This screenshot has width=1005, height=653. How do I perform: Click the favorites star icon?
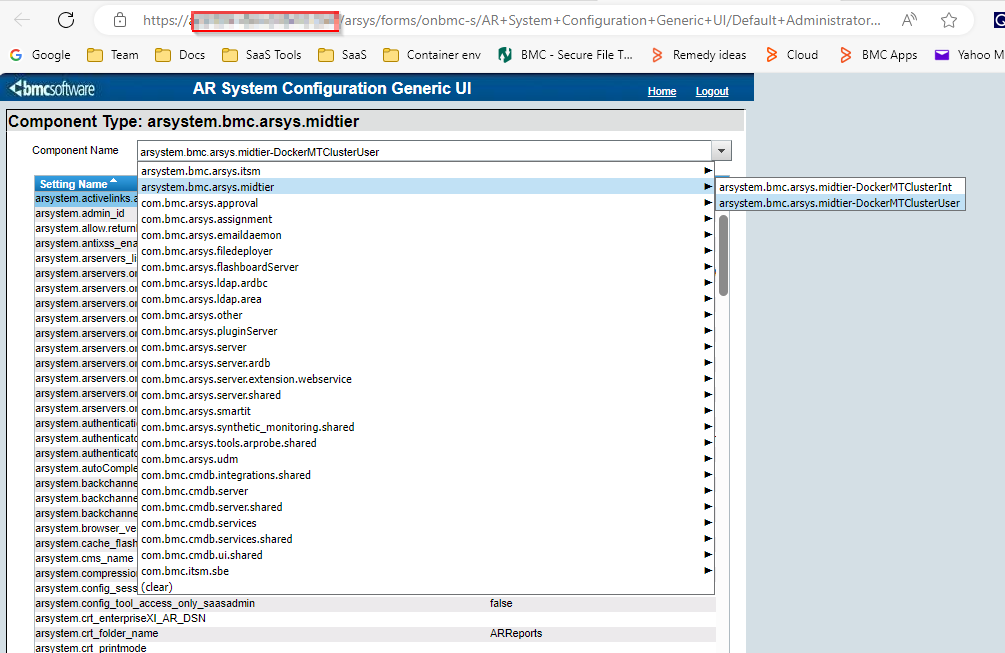tap(949, 20)
